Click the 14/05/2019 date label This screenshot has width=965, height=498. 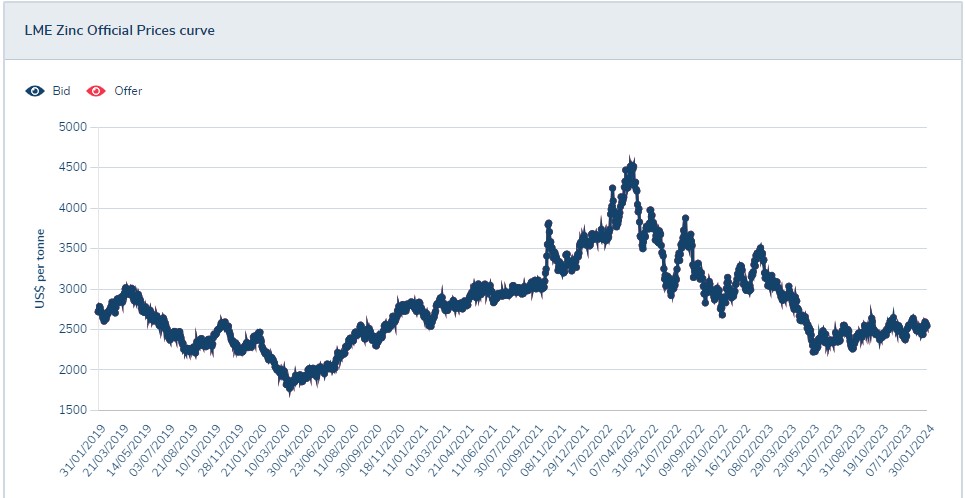pyautogui.click(x=129, y=449)
